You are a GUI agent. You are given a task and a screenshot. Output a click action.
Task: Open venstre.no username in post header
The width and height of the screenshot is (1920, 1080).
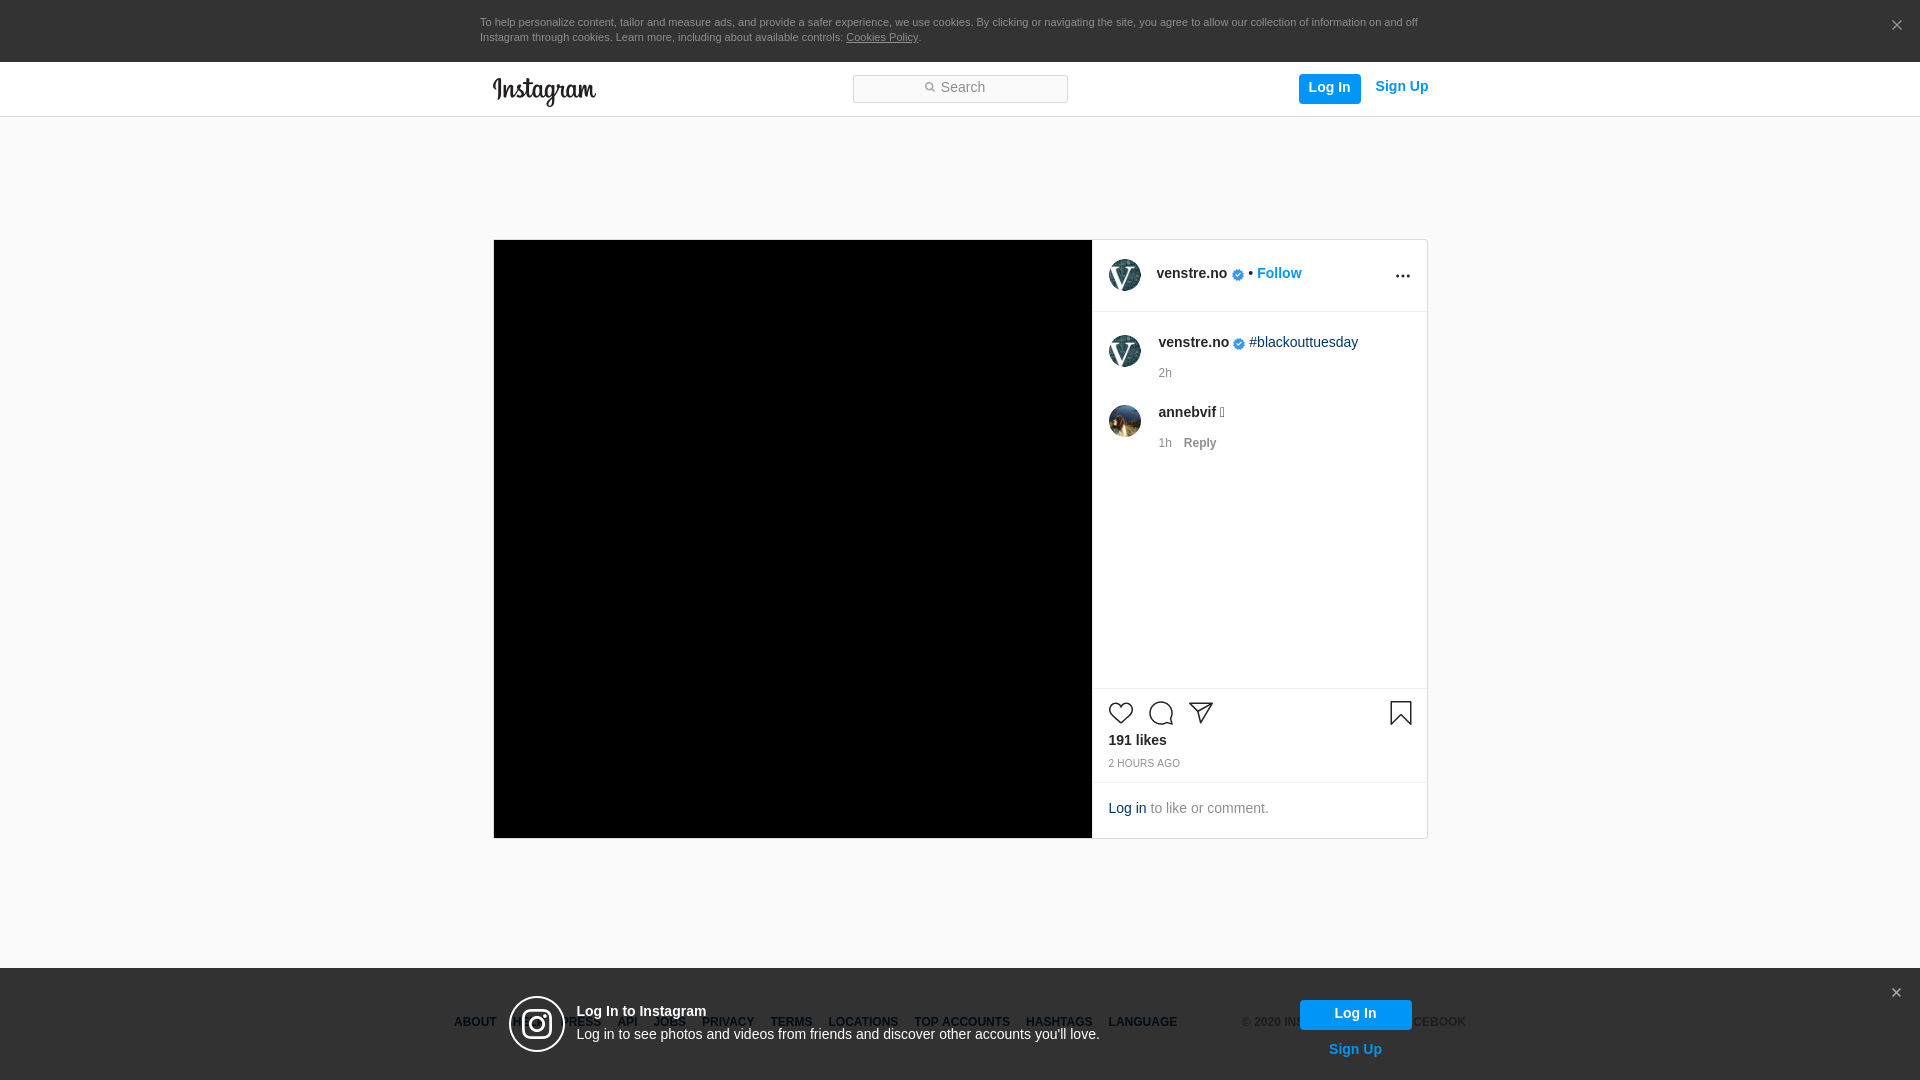click(x=1191, y=273)
